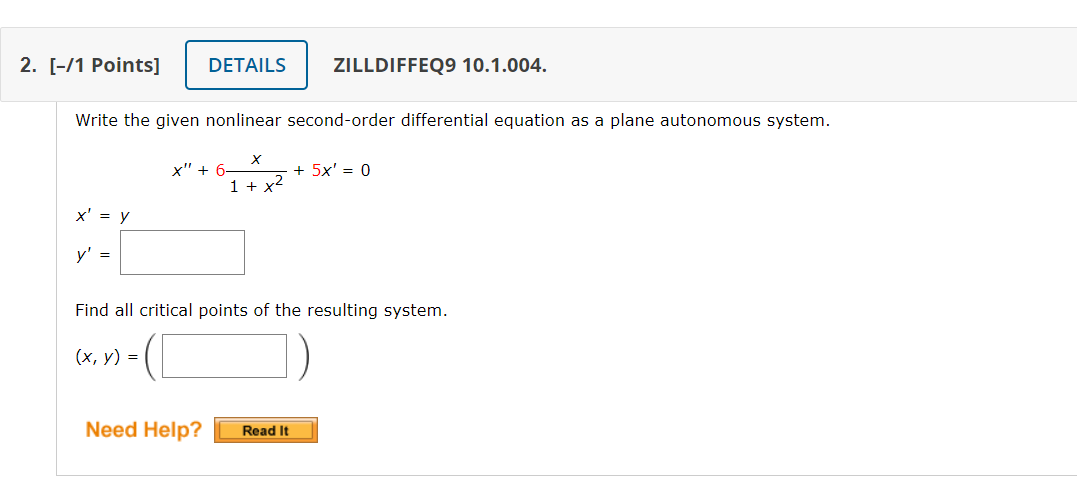Click the red coefficient 5 in the equation
The width and height of the screenshot is (1077, 493).
(x=317, y=170)
